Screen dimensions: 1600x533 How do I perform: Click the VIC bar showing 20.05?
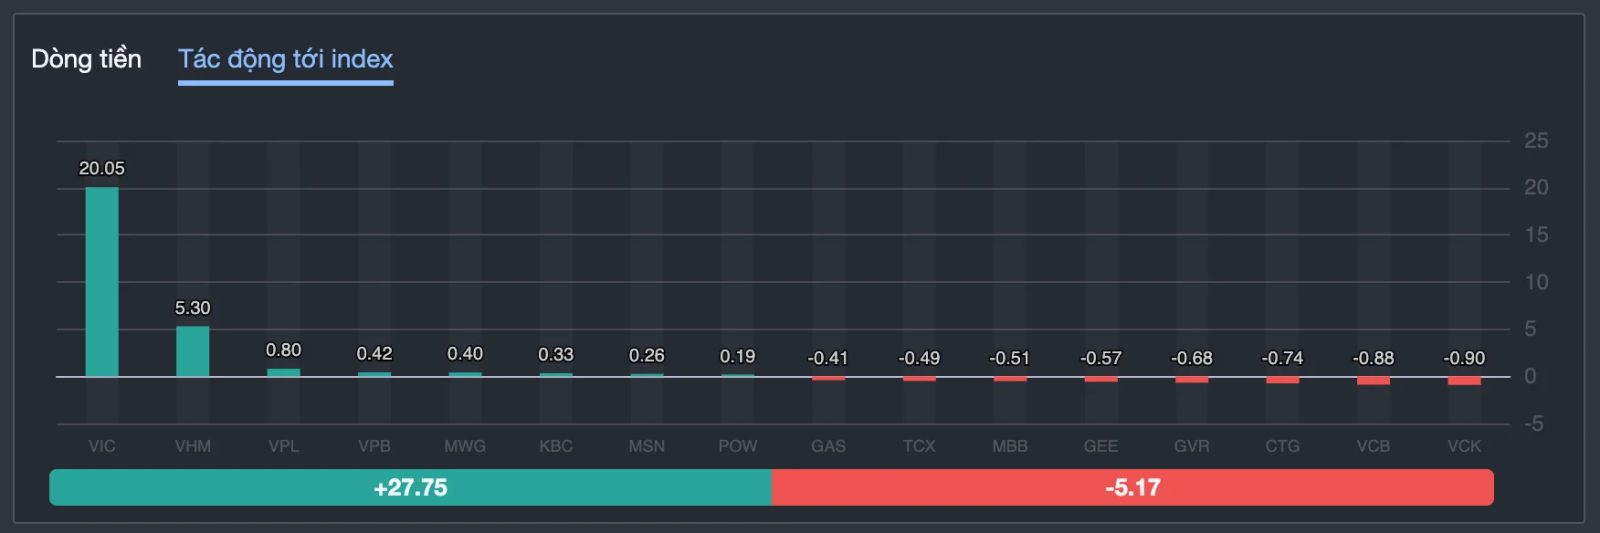pos(102,282)
